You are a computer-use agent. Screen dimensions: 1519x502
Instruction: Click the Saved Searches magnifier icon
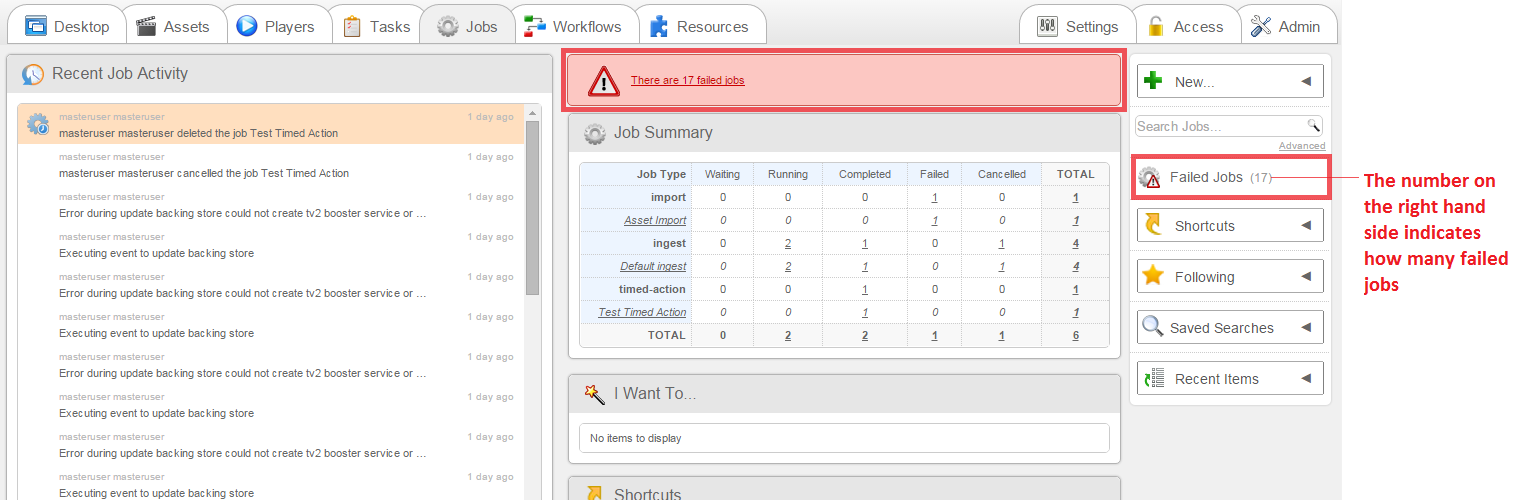pos(1153,328)
